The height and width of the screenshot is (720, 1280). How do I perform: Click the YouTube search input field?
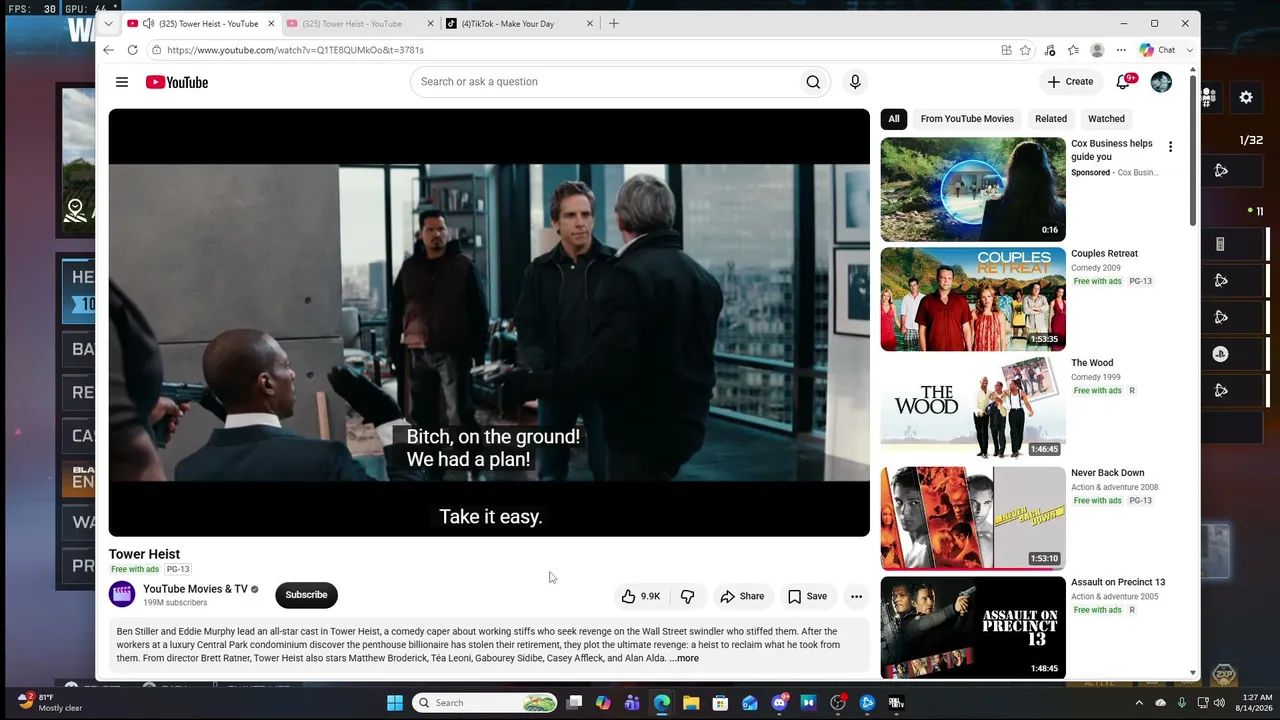point(605,82)
